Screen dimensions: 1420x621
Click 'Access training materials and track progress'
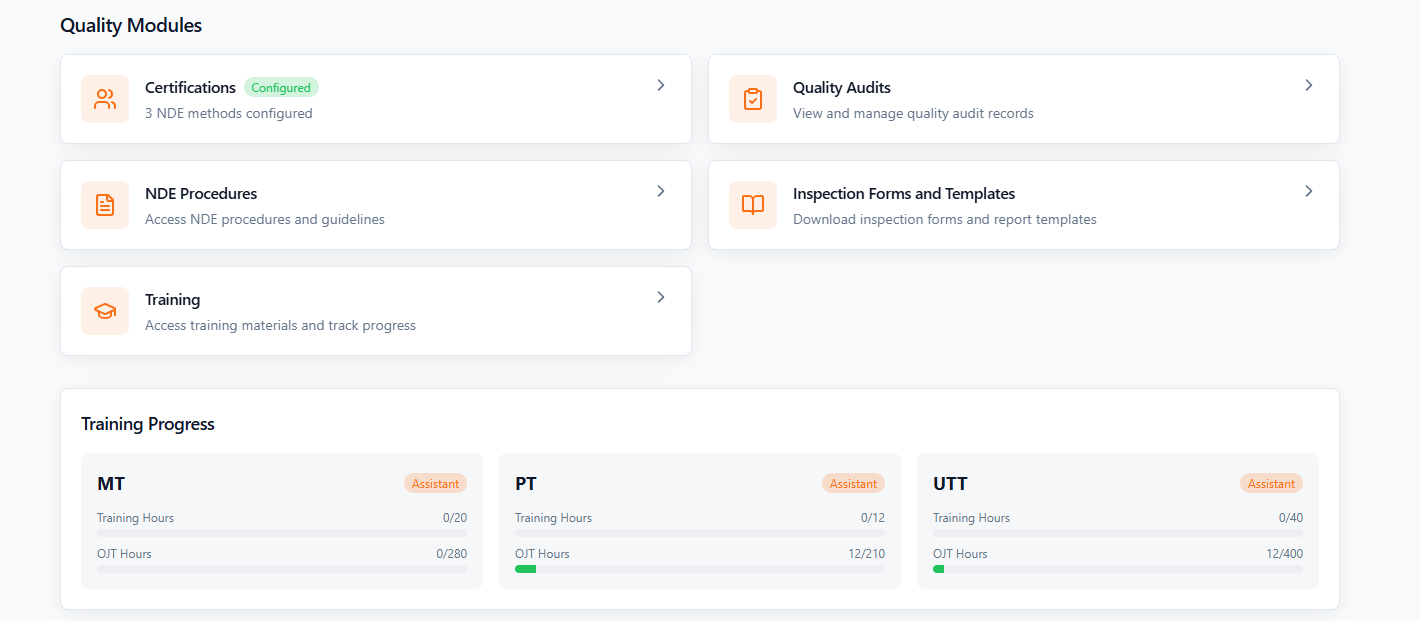pos(280,325)
